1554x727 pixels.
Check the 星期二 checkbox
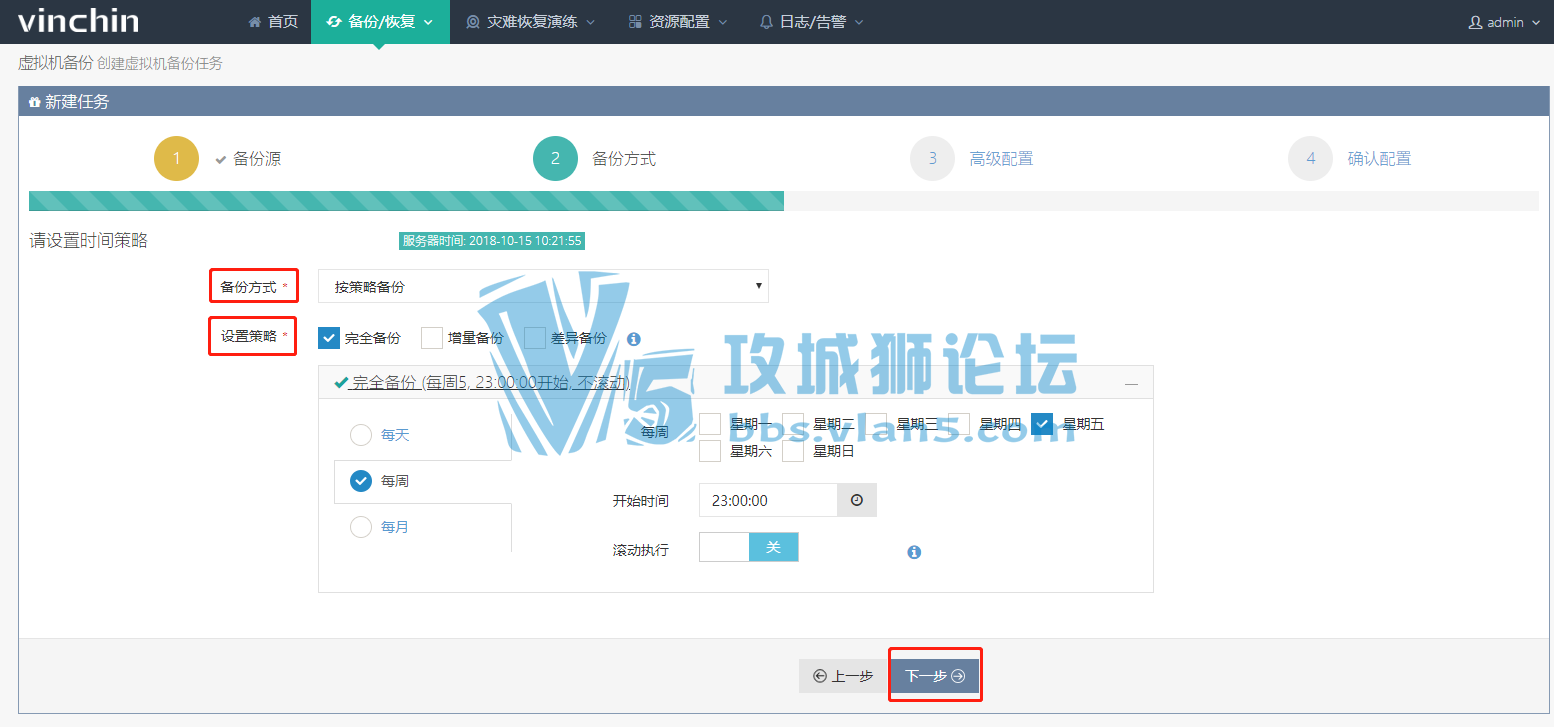(793, 424)
